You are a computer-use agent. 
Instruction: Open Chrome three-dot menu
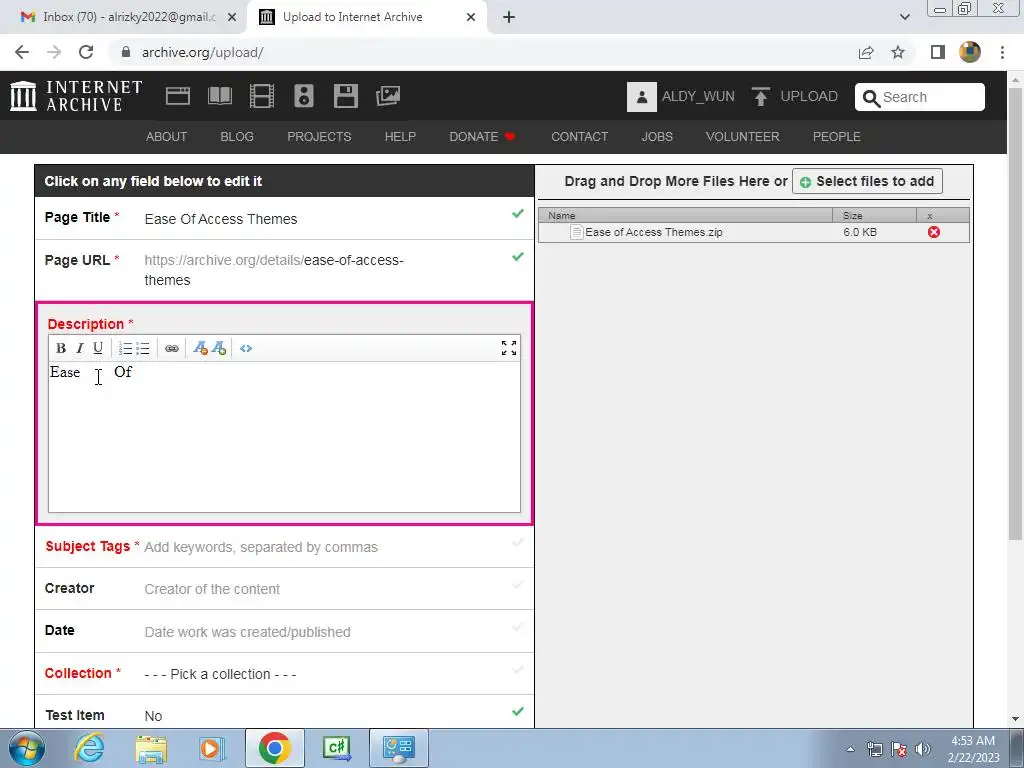(1002, 52)
